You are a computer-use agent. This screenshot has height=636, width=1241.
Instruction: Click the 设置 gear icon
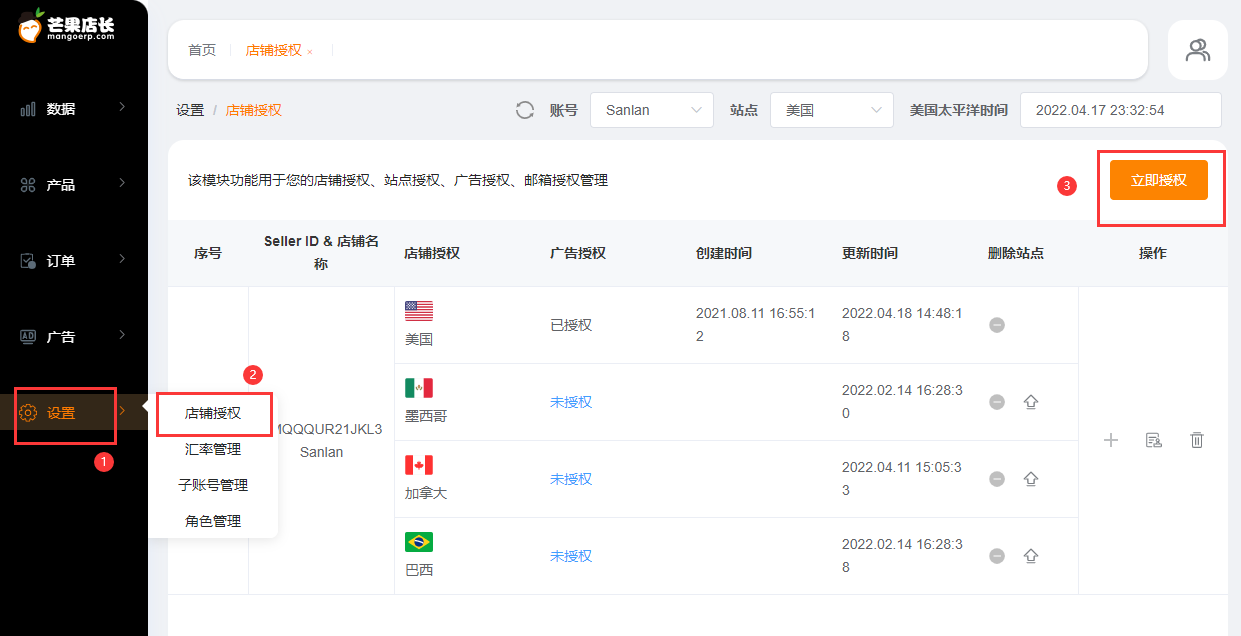point(28,413)
